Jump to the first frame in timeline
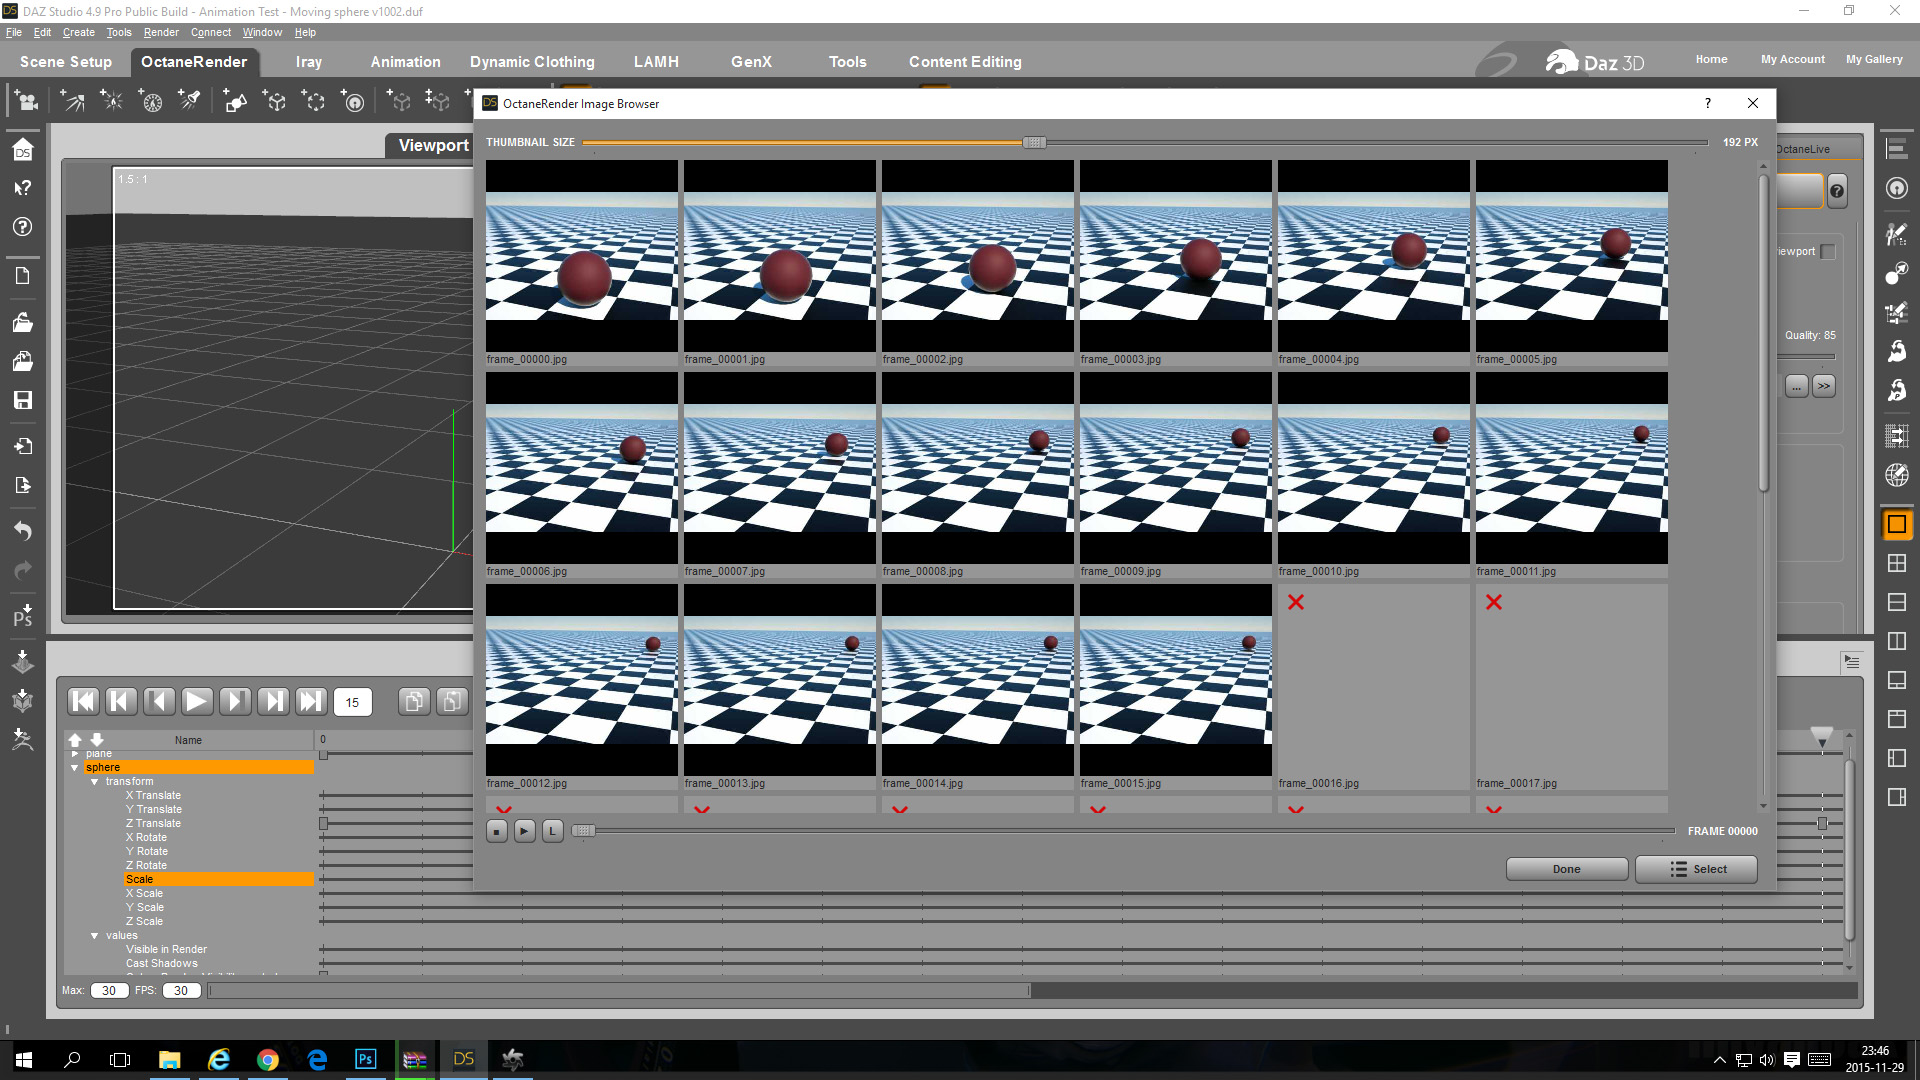Image resolution: width=1920 pixels, height=1080 pixels. (84, 702)
